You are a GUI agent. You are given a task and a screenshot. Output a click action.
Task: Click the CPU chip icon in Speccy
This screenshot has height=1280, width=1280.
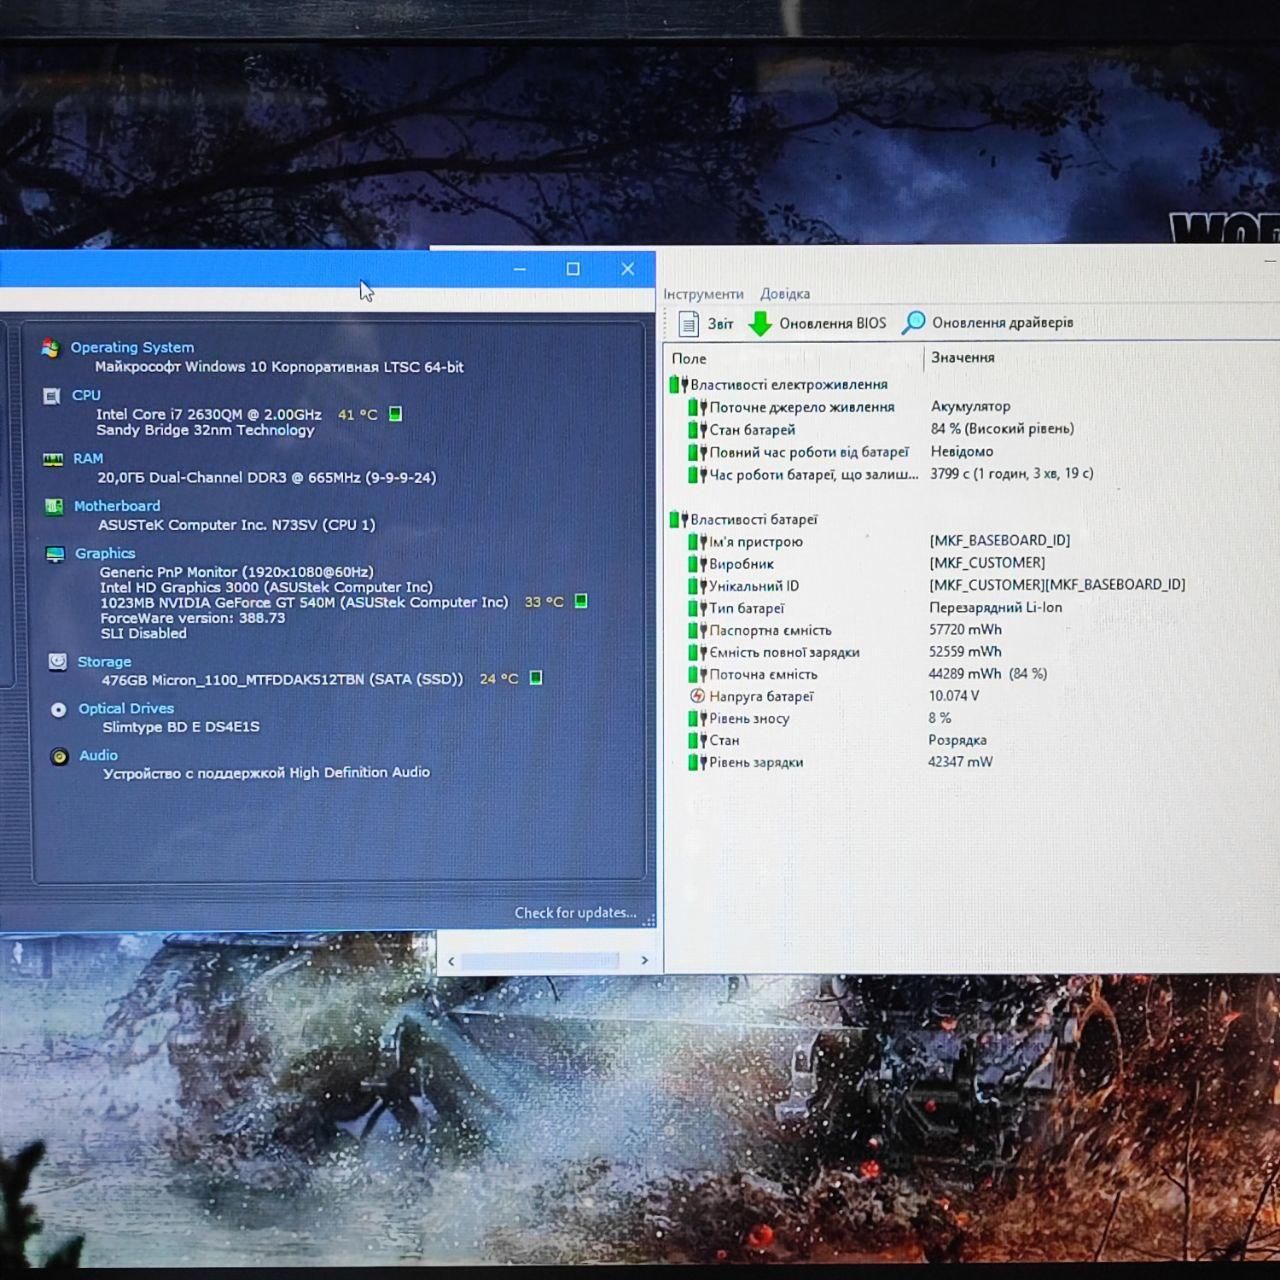pos(52,396)
